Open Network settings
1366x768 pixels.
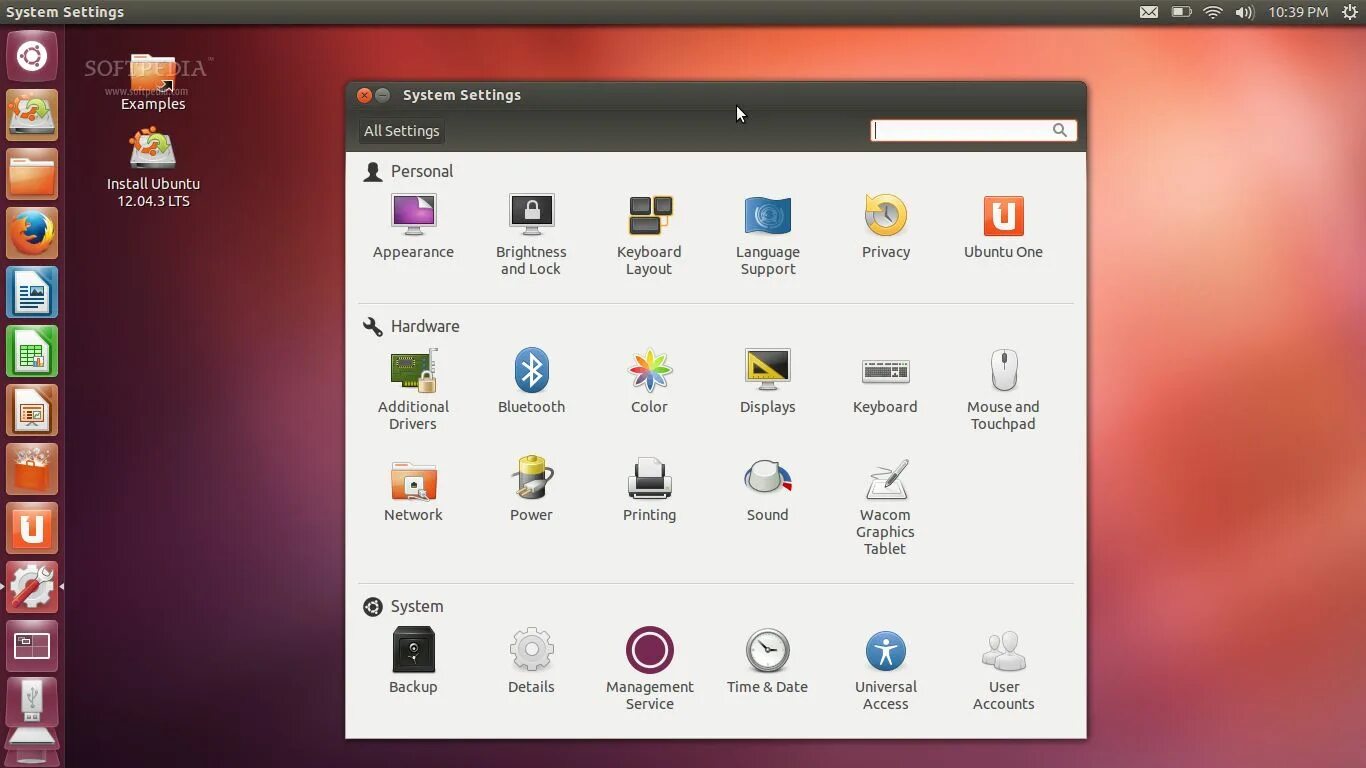pyautogui.click(x=413, y=491)
